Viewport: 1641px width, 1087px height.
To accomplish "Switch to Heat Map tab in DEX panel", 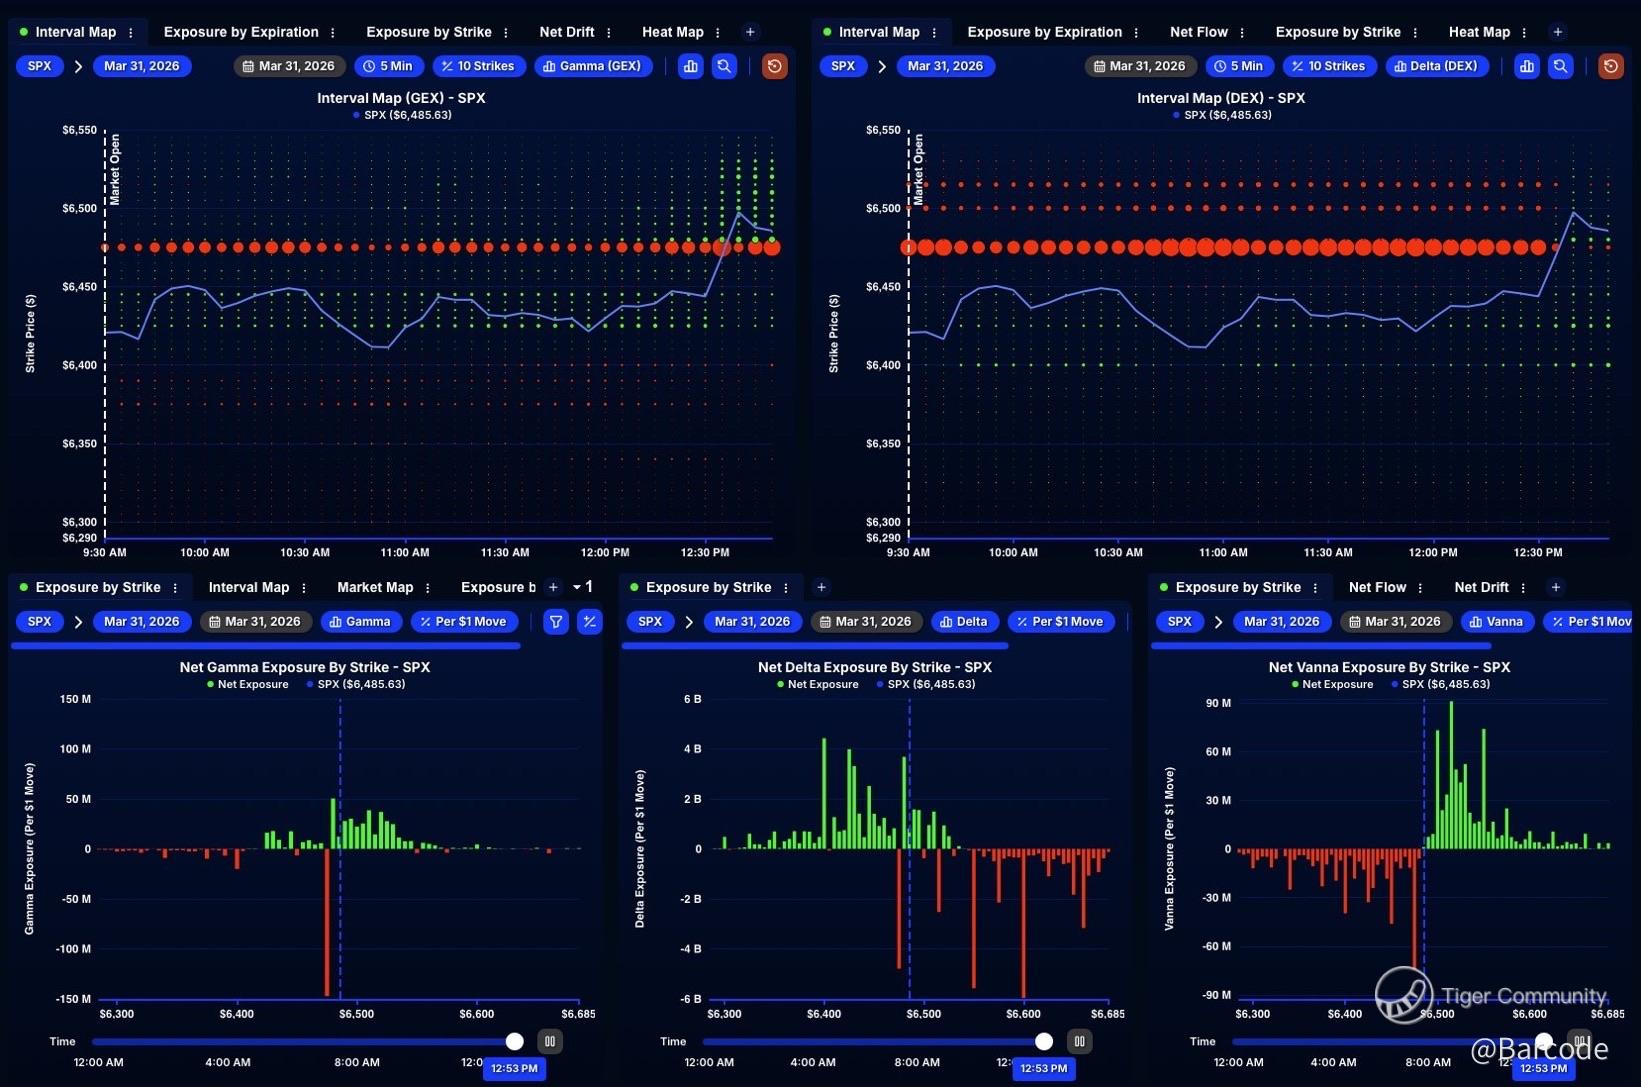I will [1479, 32].
